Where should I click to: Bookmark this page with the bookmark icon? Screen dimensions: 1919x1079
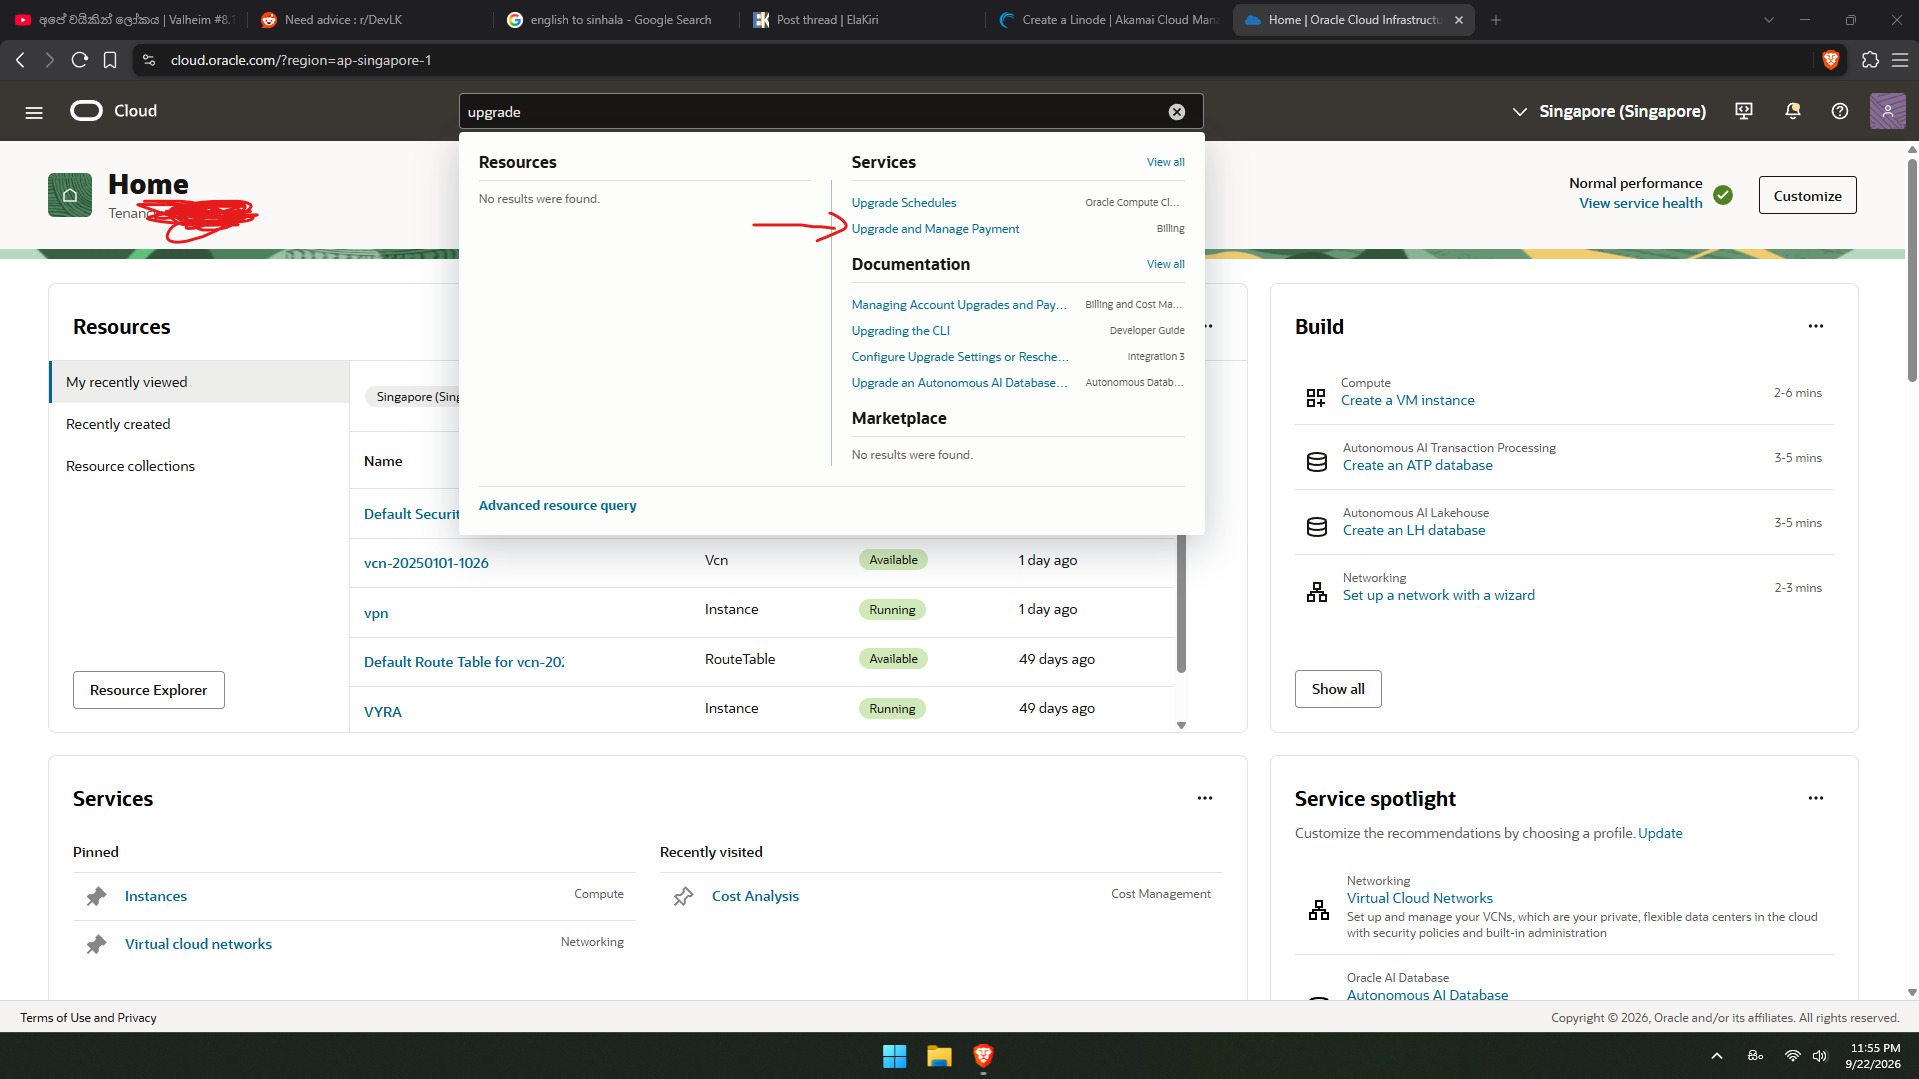coord(110,60)
